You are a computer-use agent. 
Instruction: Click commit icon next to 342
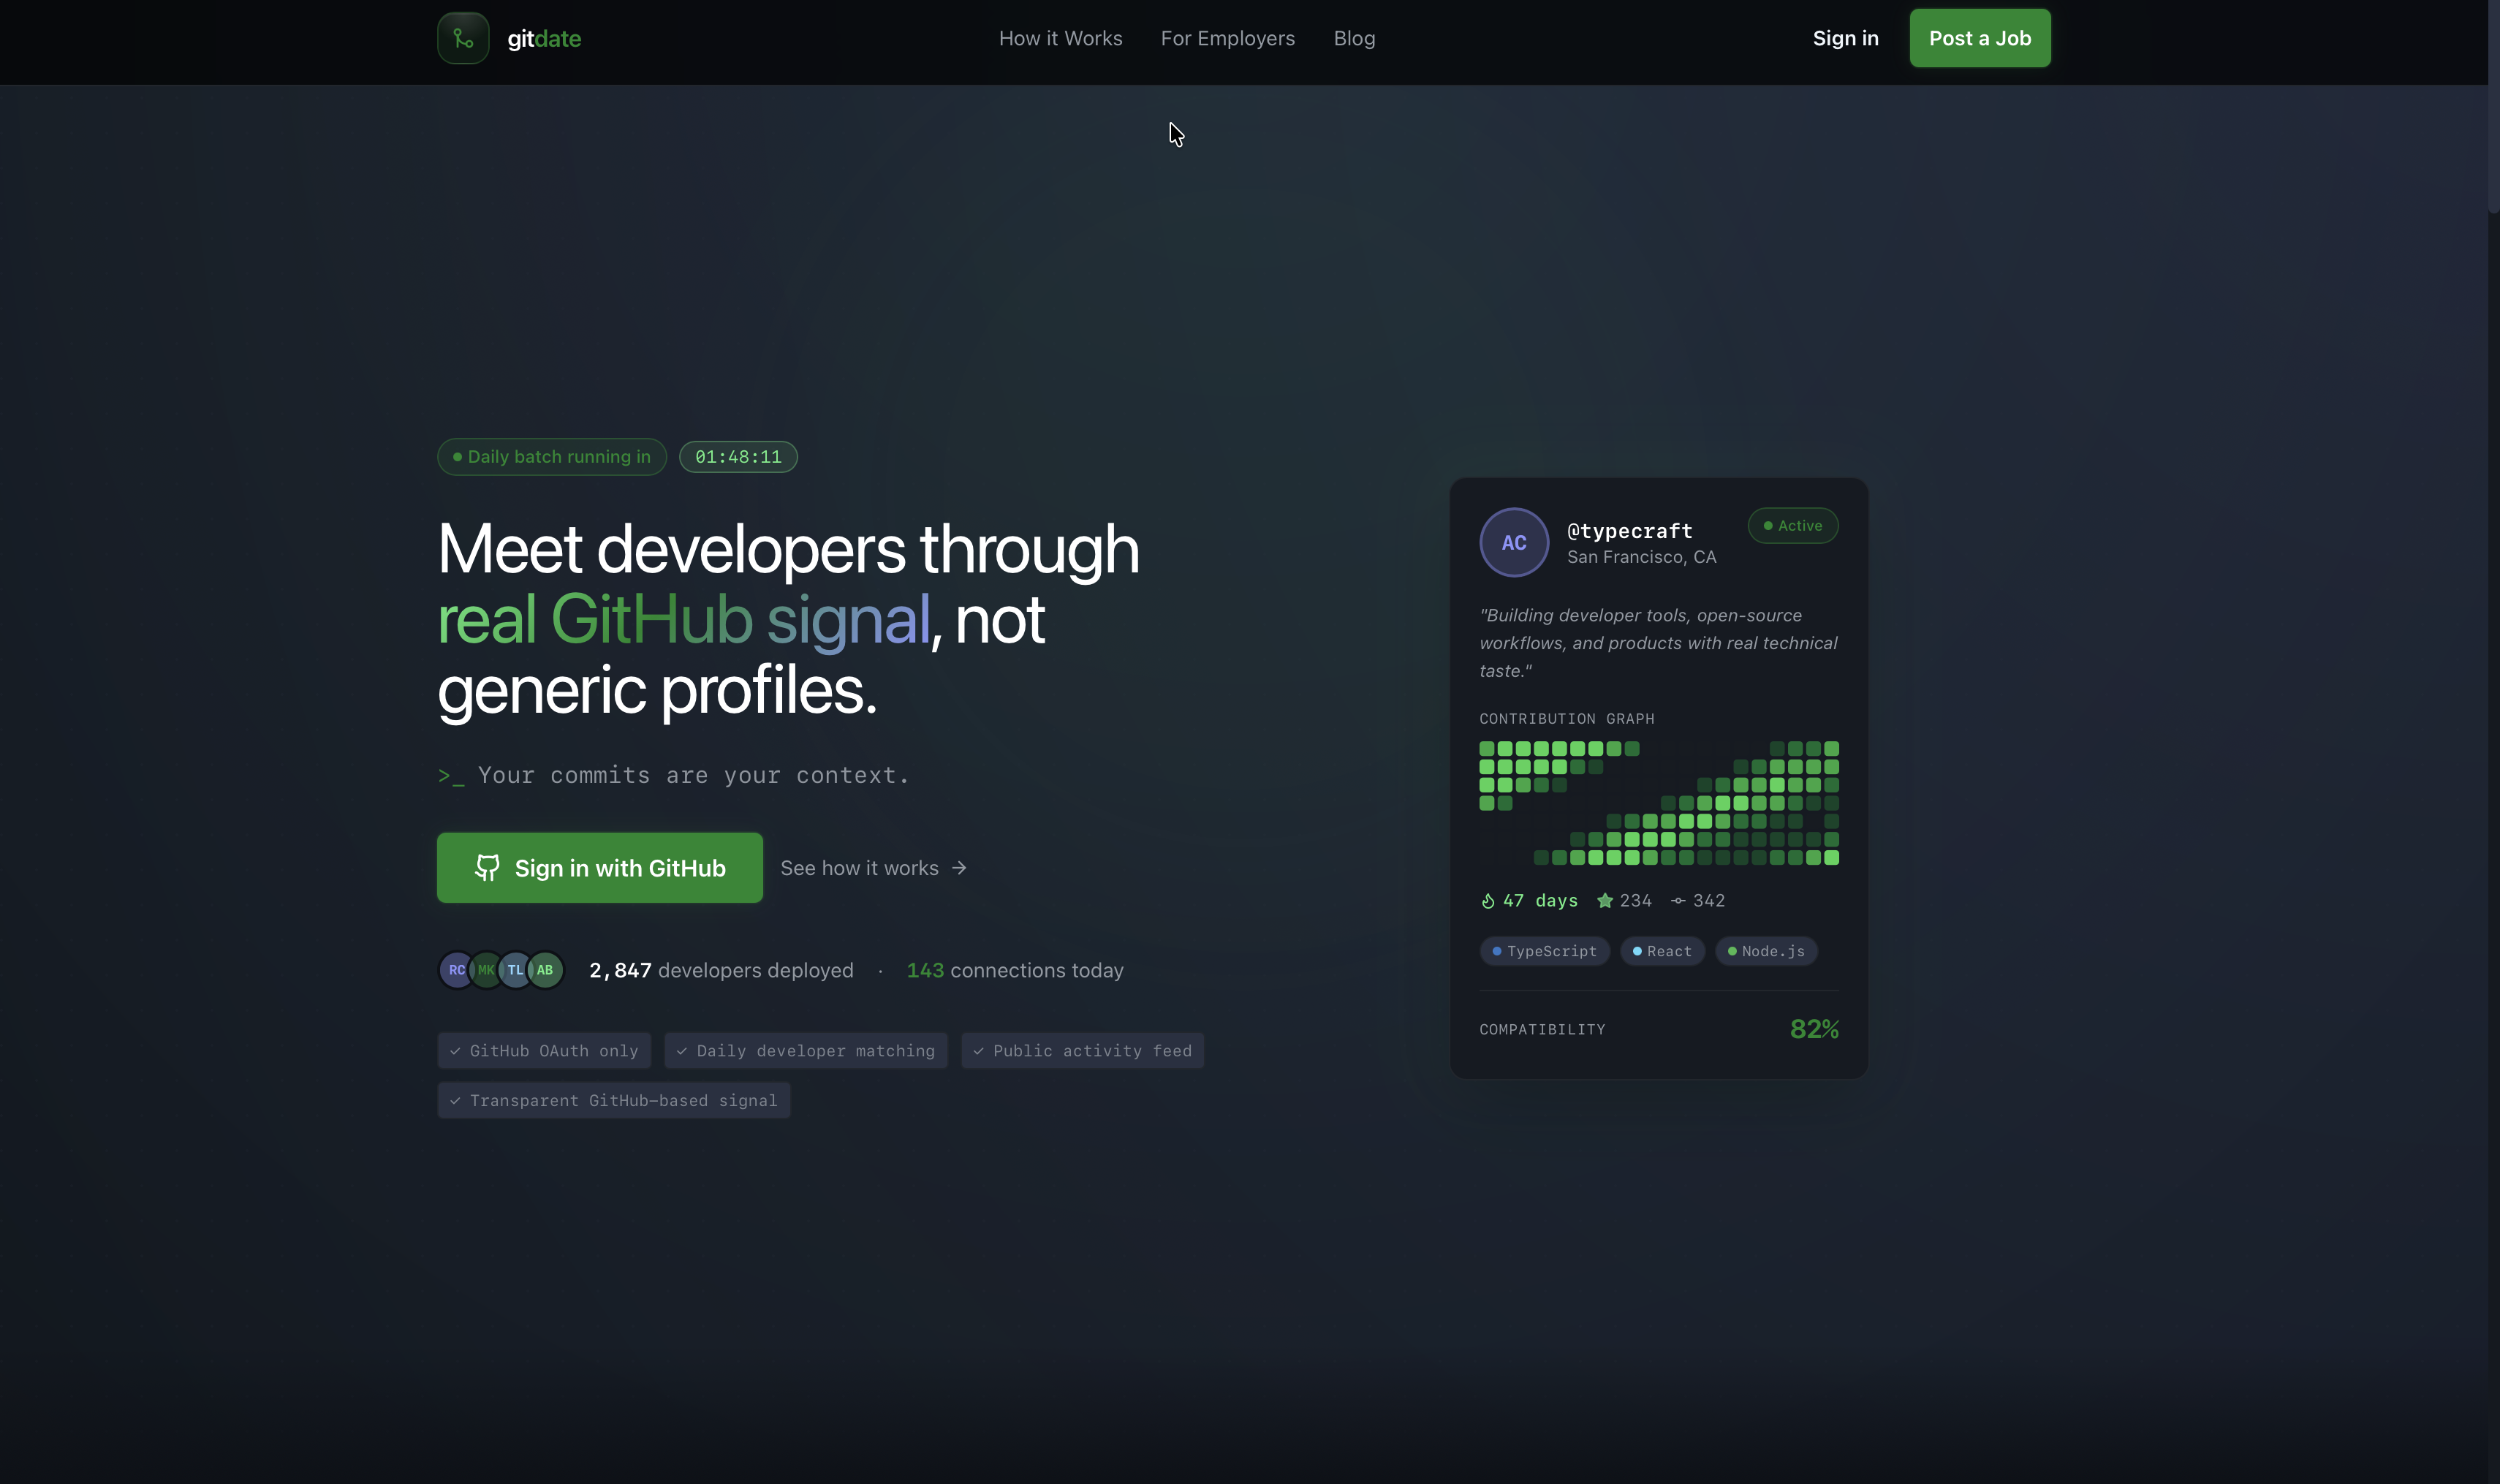point(1678,901)
